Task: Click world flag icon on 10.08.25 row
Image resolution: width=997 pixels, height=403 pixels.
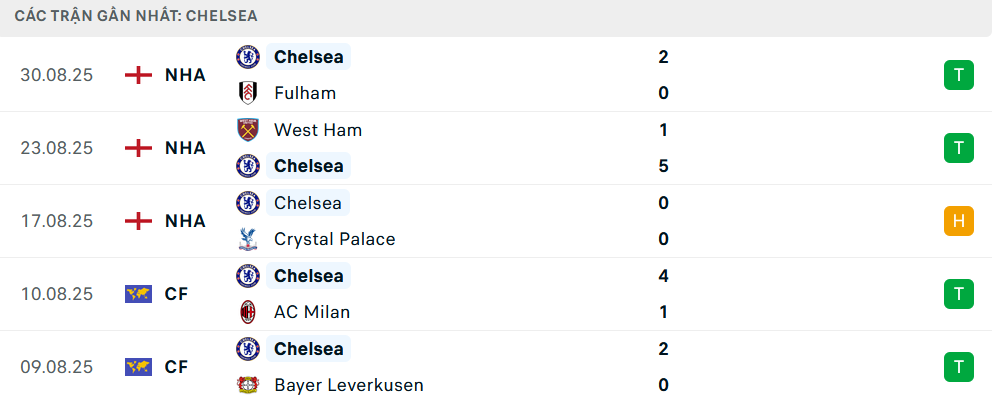Action: tap(138, 294)
